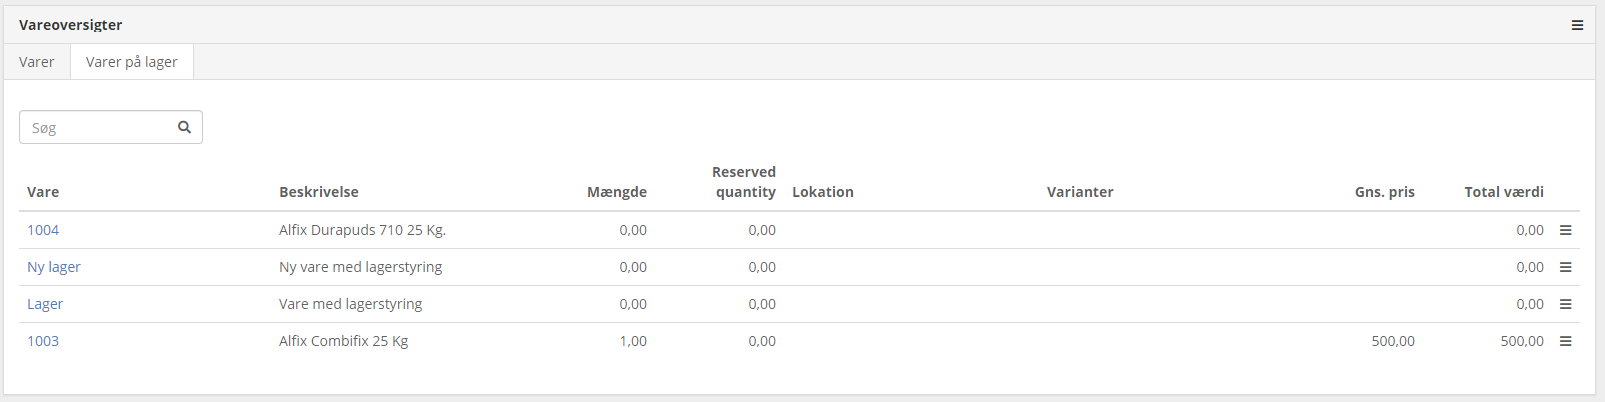
Task: Click the search magnifier icon
Action: point(184,127)
